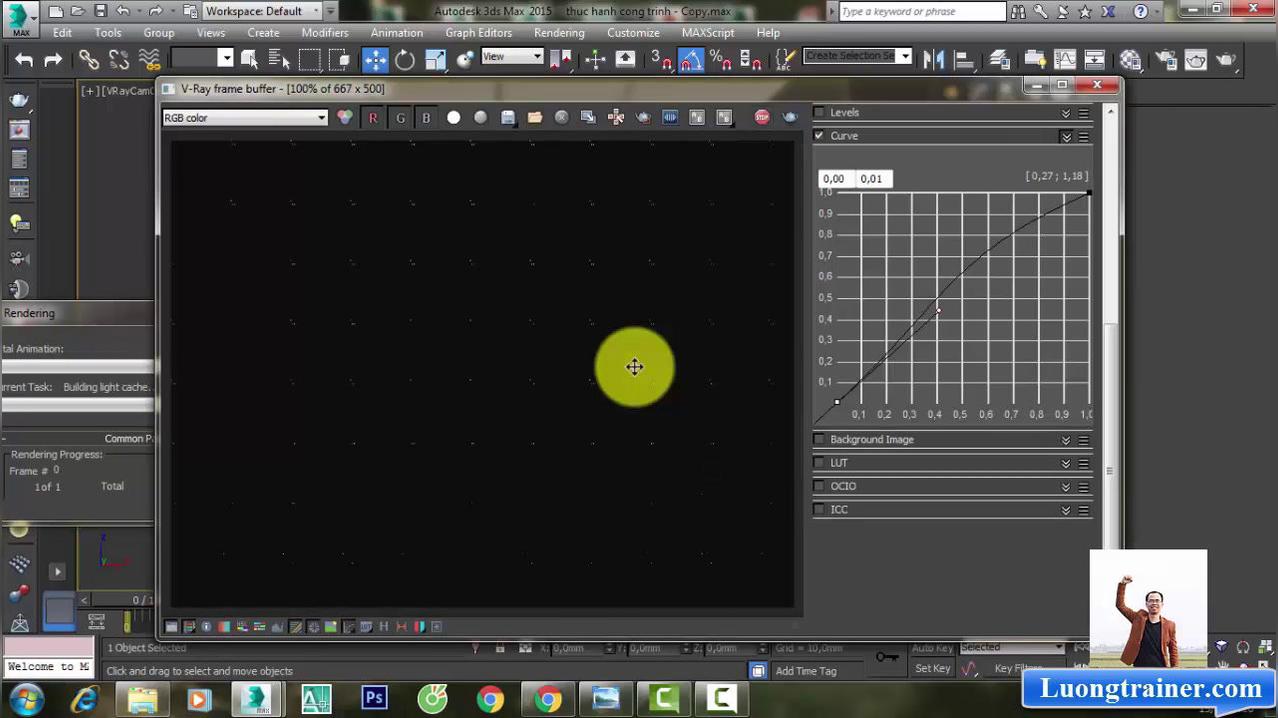Screen dimensions: 1278x718
Task: Open the MAXScript menu
Action: (x=708, y=33)
